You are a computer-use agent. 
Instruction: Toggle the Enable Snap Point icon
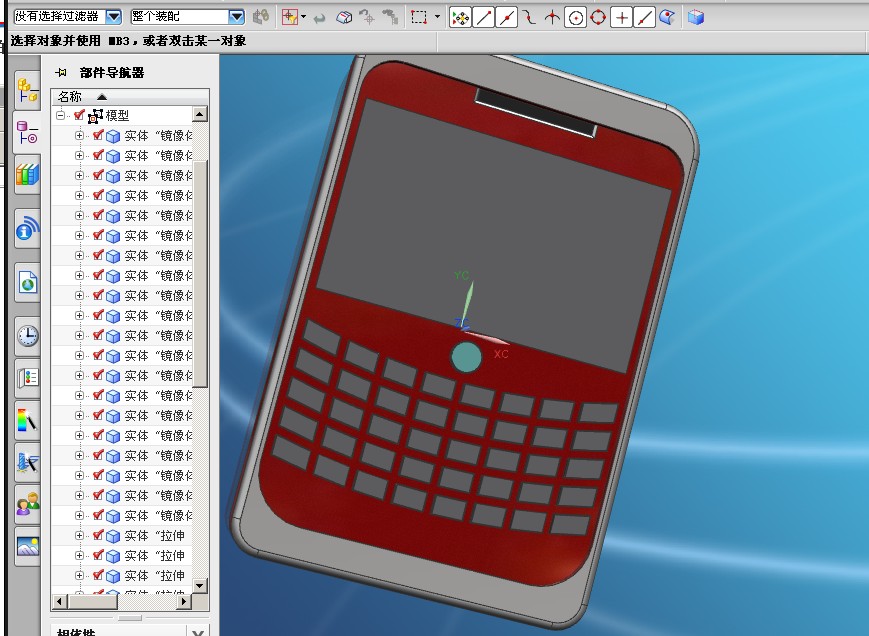(460, 18)
